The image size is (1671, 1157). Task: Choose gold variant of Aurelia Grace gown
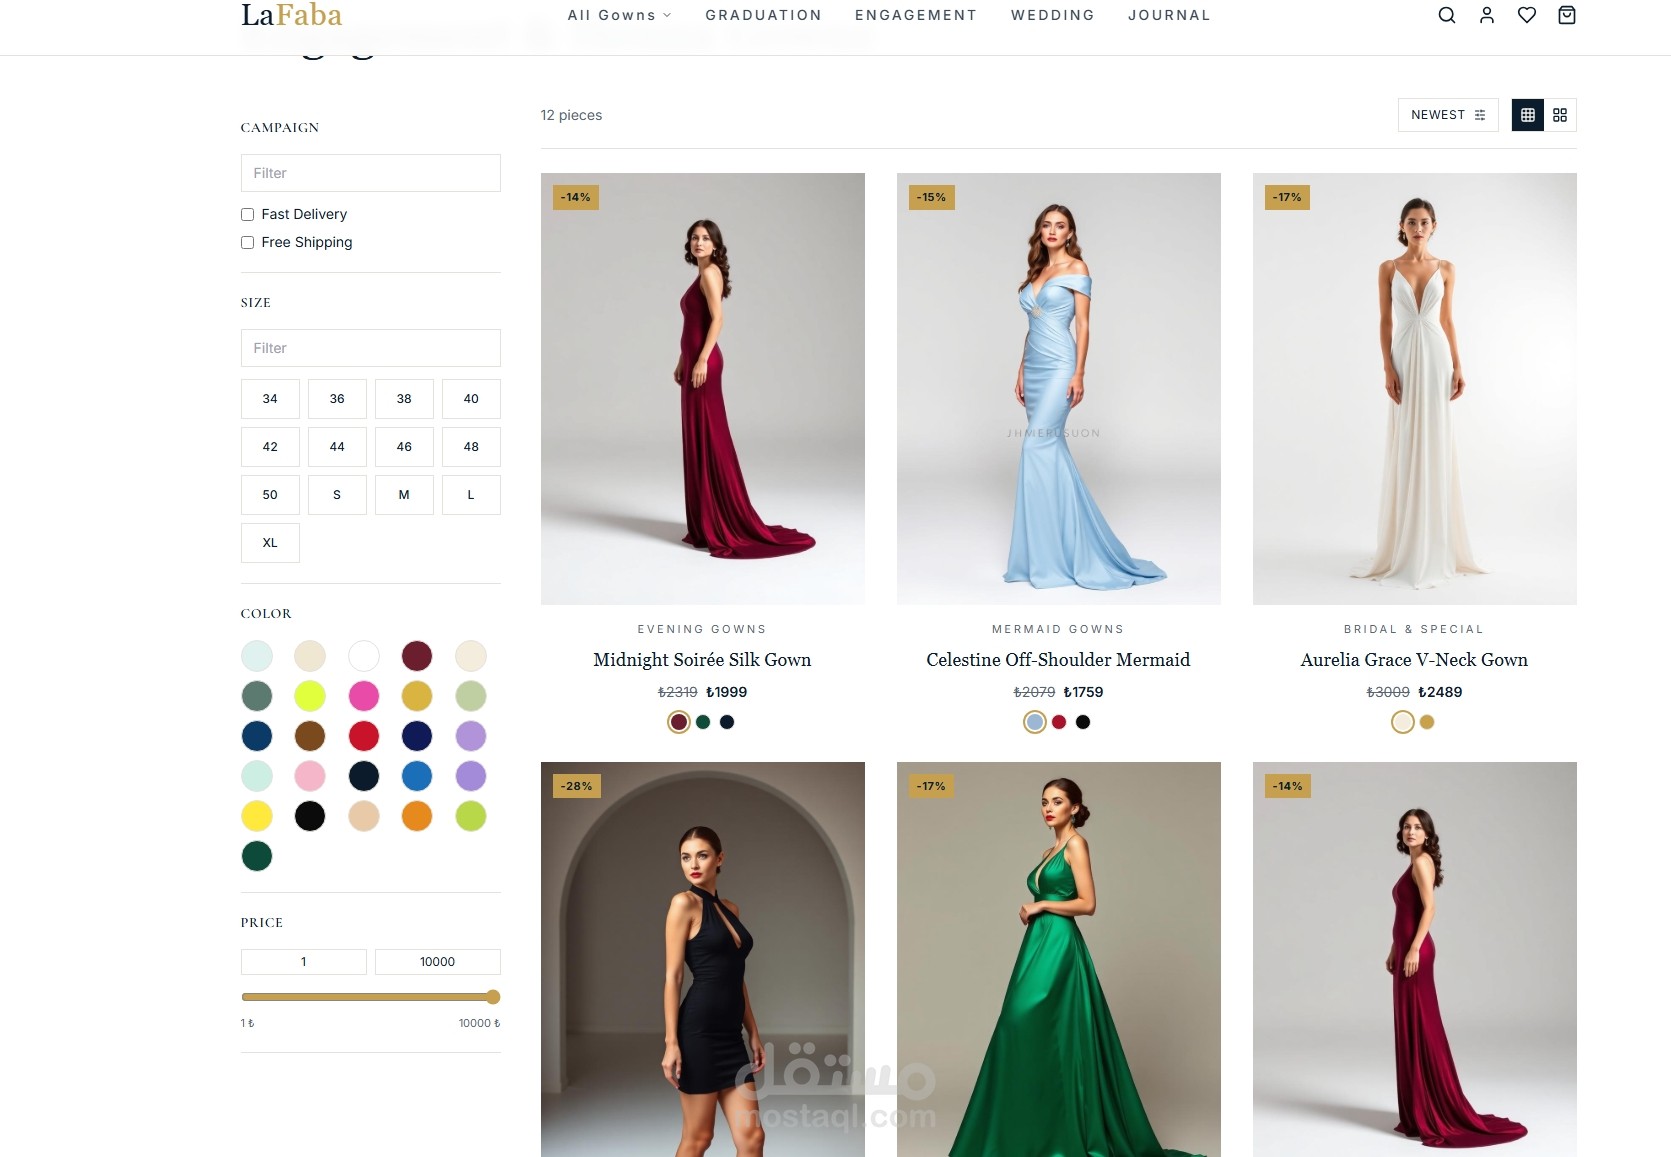click(1427, 722)
